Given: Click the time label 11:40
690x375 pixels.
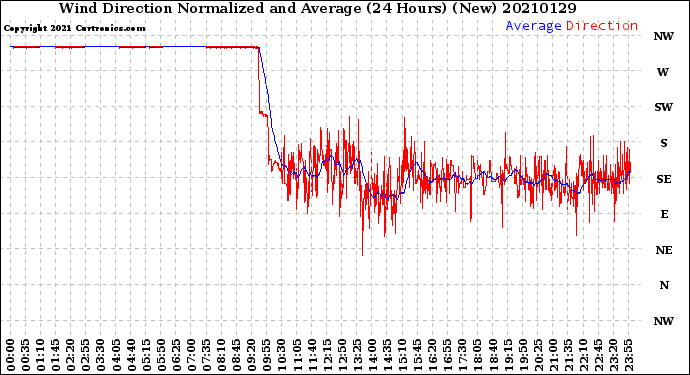Looking at the screenshot, I should tap(312, 355).
